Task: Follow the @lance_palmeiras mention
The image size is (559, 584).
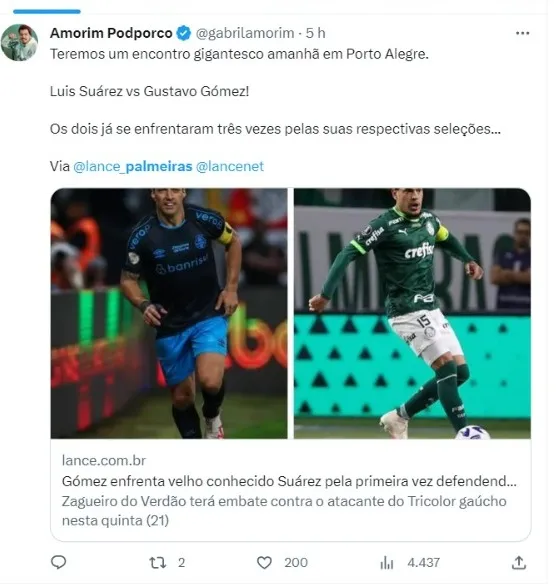Action: click(x=133, y=166)
